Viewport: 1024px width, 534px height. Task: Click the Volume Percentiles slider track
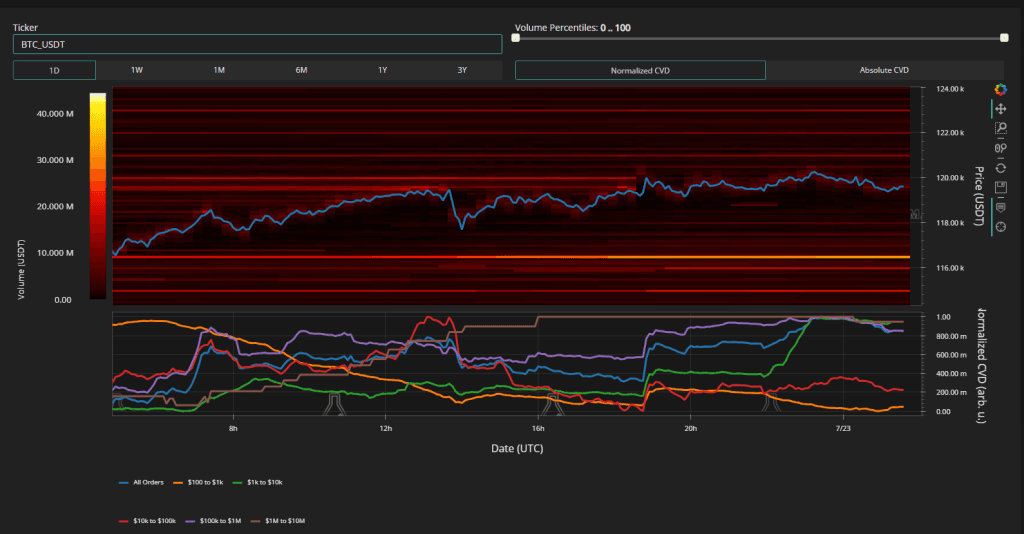(760, 38)
